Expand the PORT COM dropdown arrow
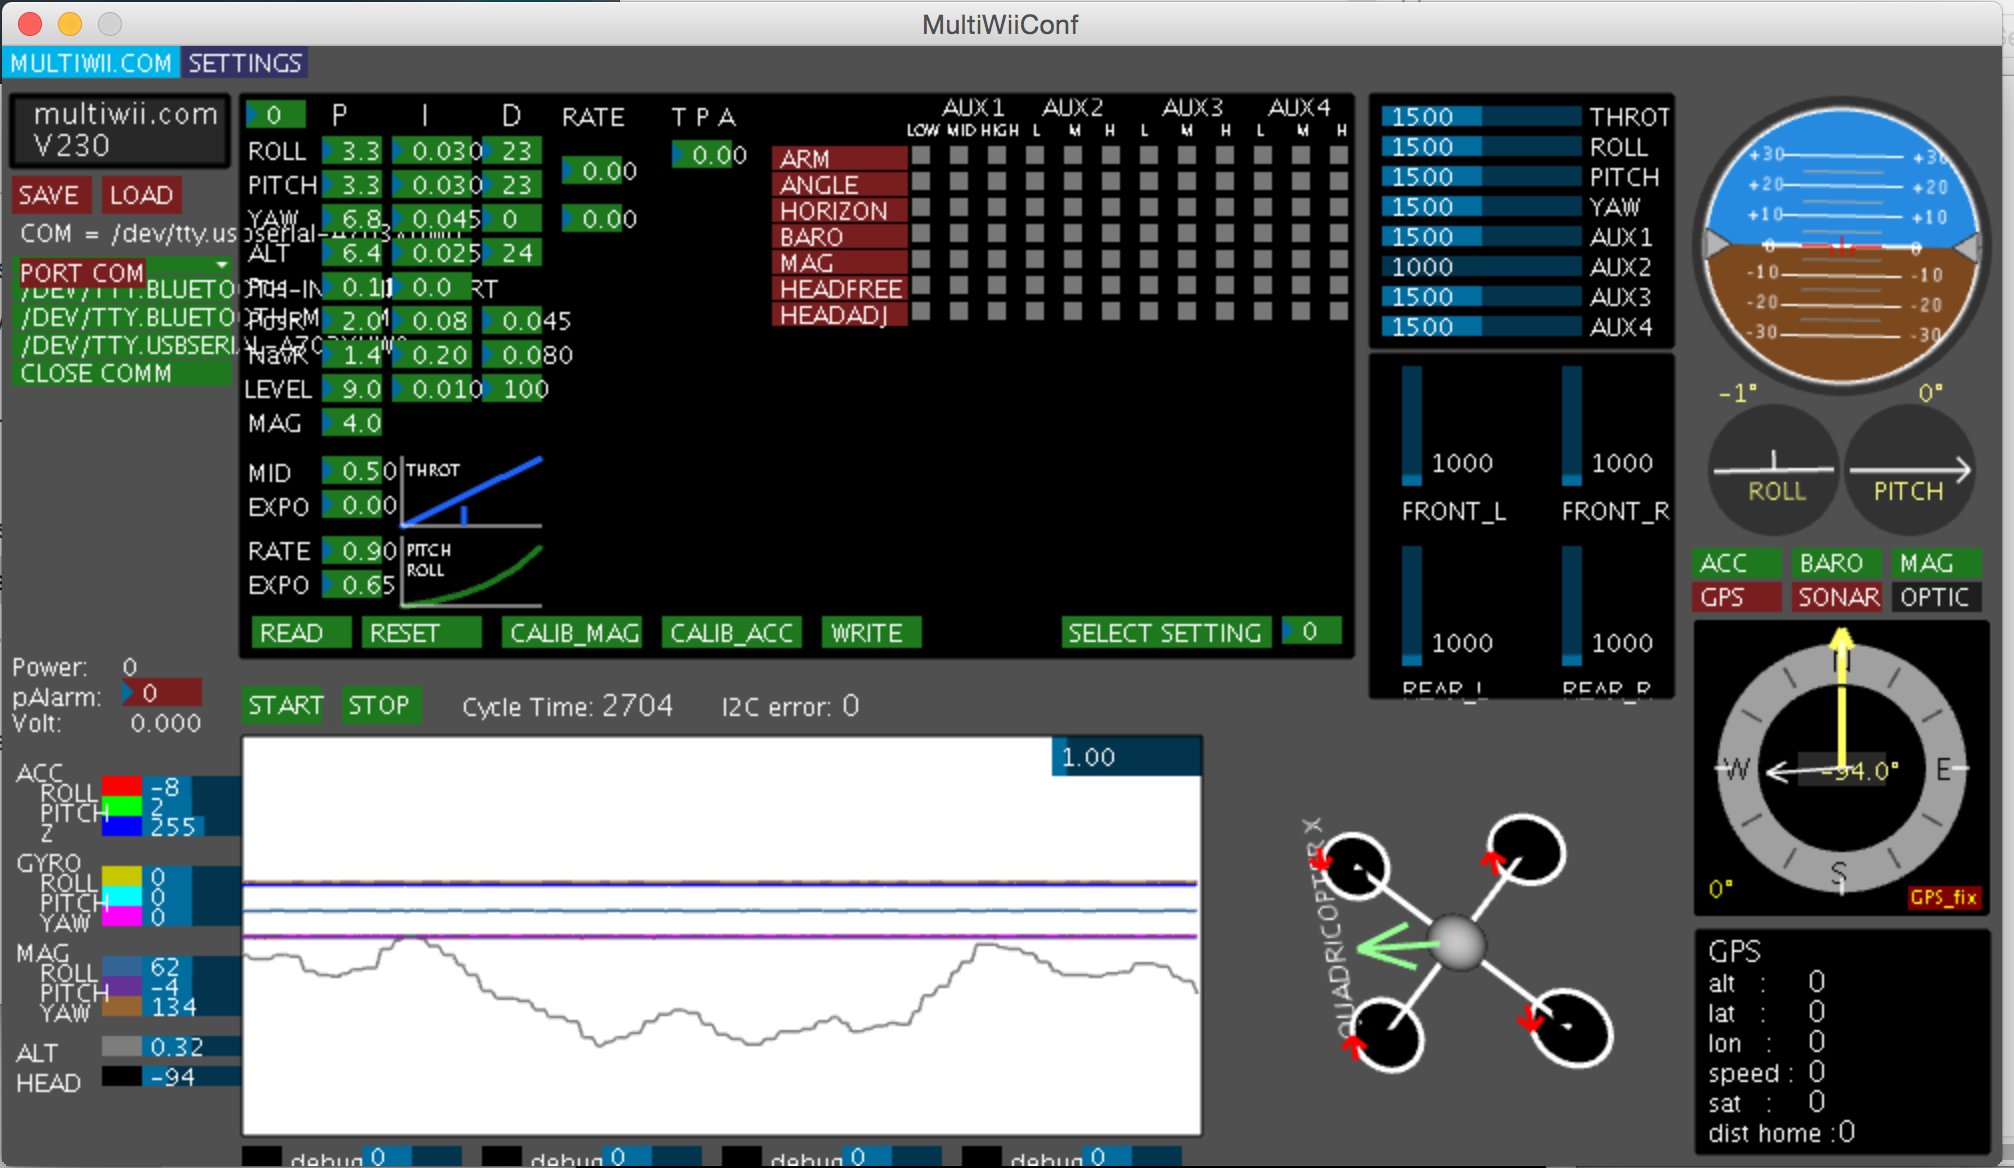 tap(221, 265)
